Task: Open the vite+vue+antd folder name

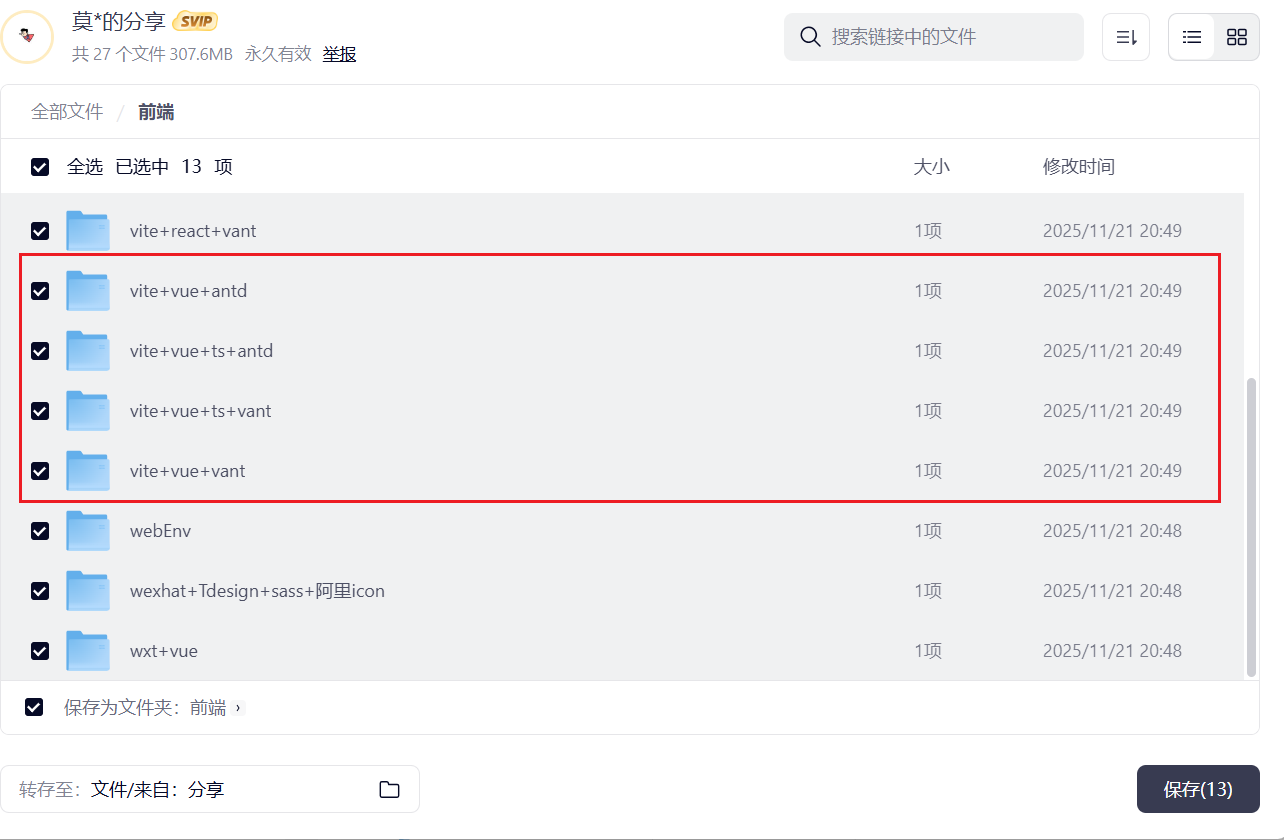Action: point(188,291)
